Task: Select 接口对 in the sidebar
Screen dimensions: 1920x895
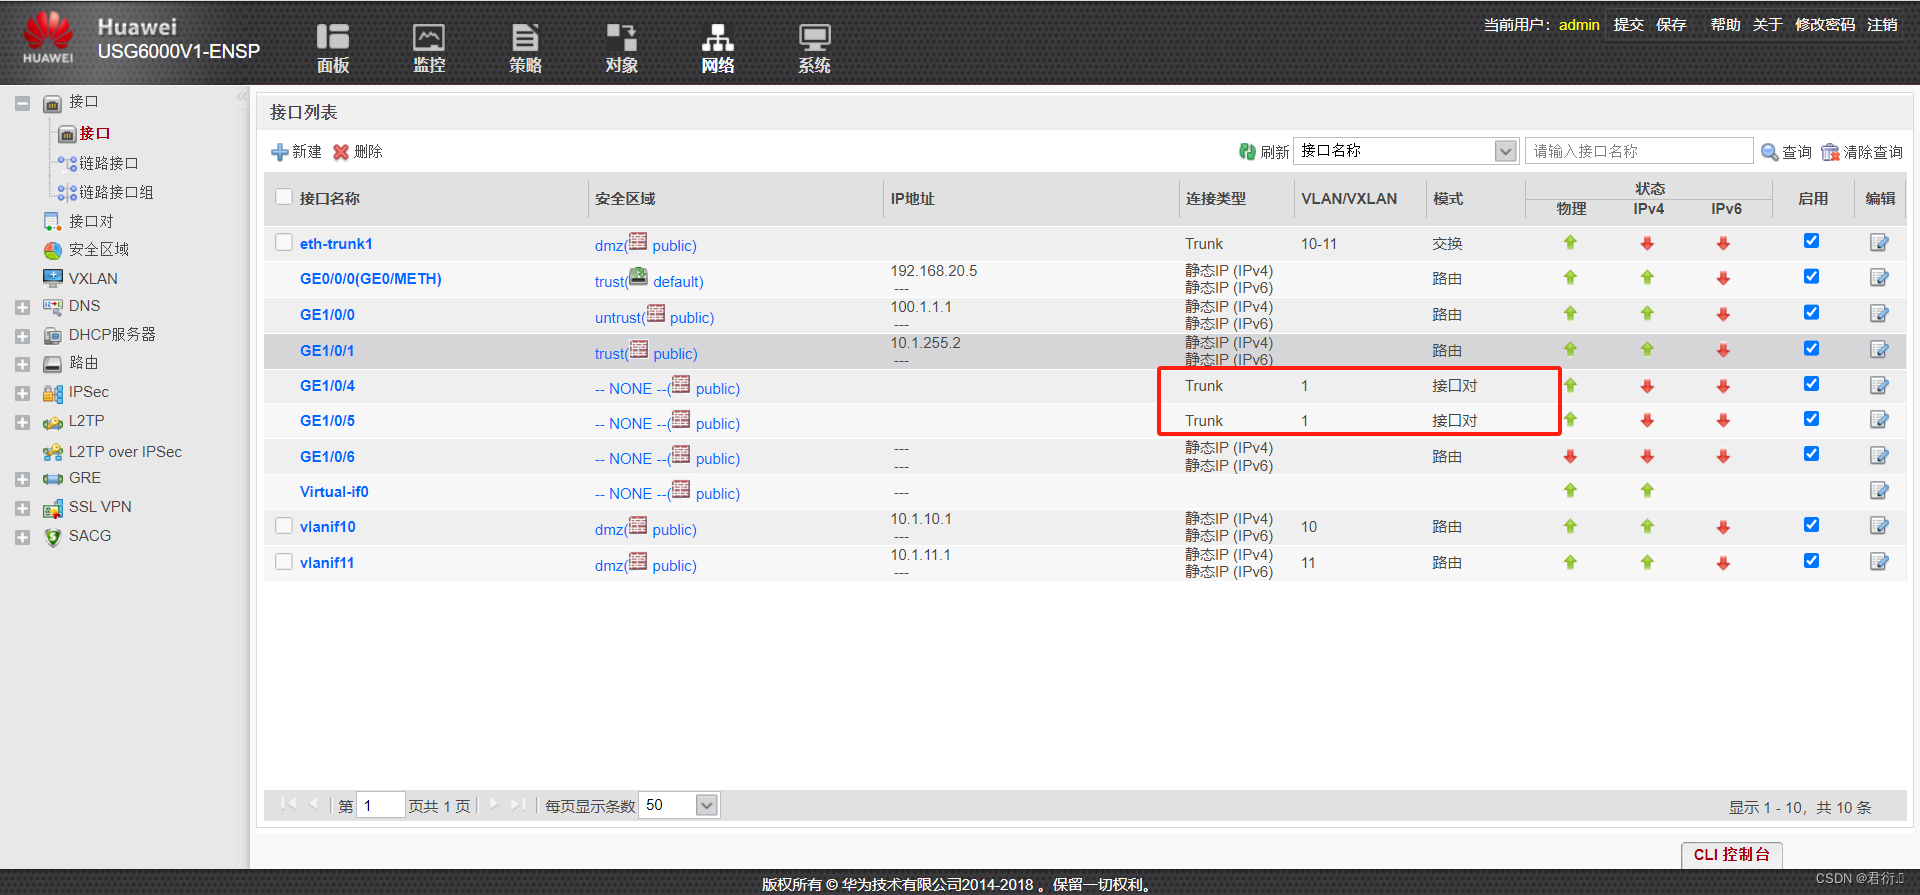Action: pos(91,221)
